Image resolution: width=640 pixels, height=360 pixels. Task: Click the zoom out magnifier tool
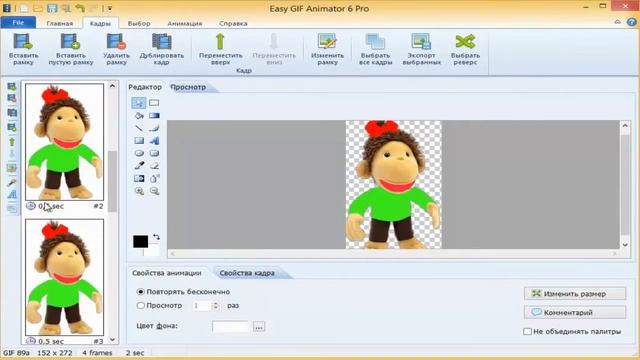coord(154,191)
